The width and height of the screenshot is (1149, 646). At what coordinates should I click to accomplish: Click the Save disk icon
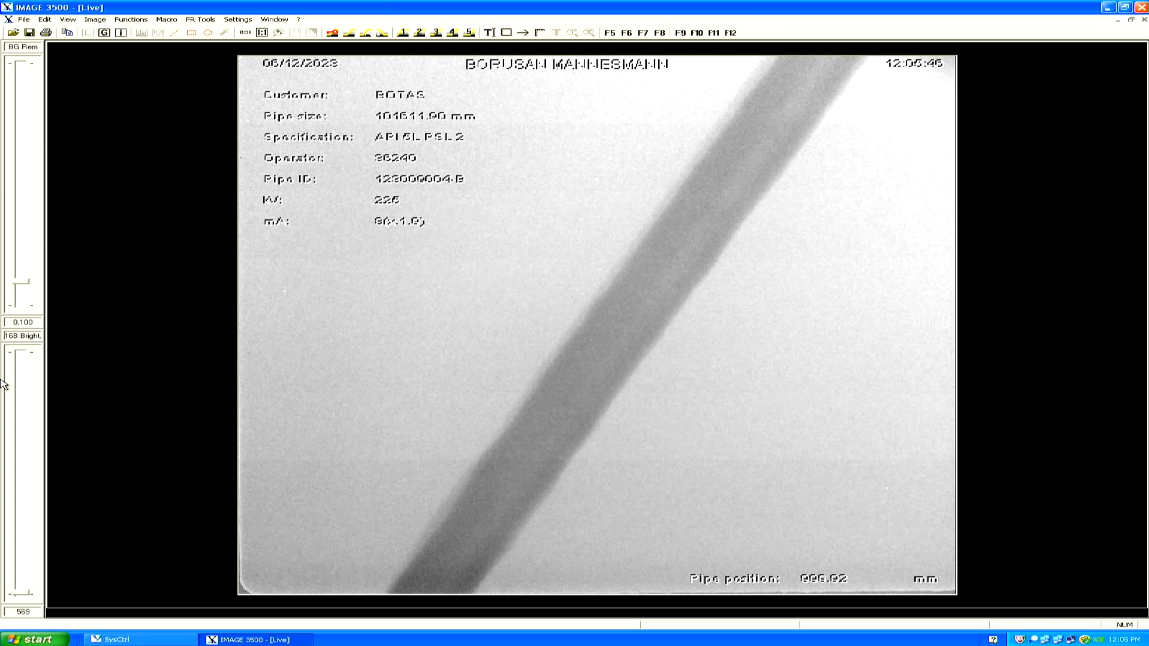tap(29, 33)
